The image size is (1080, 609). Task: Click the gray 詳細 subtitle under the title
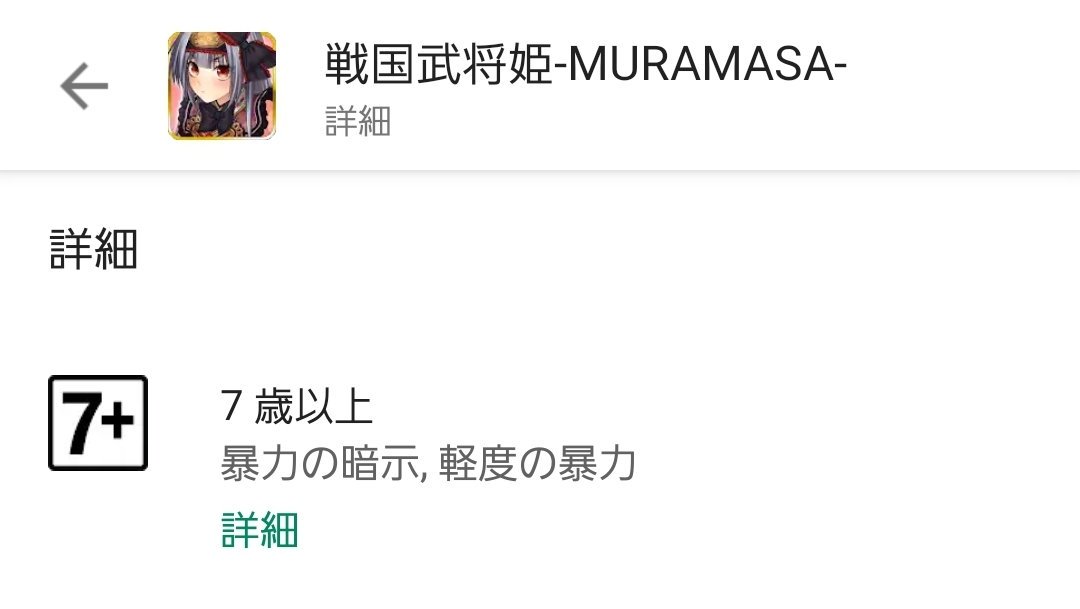[357, 121]
